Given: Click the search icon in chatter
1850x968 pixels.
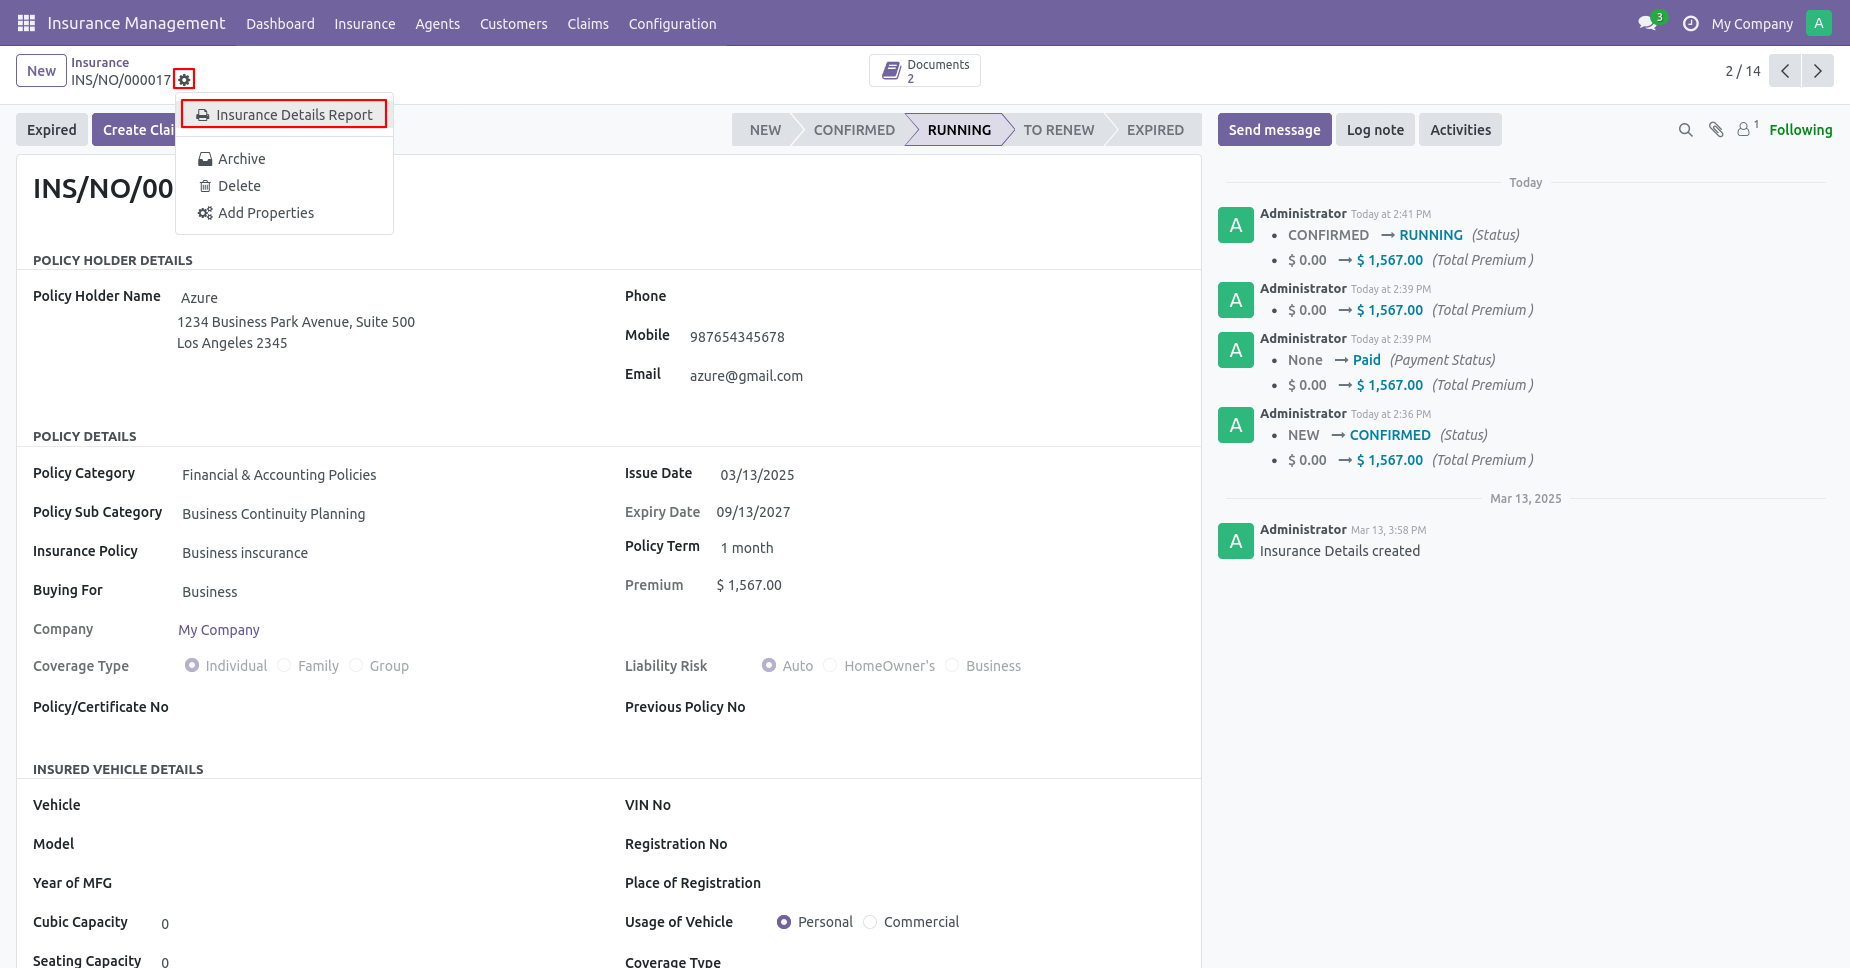Looking at the screenshot, I should pyautogui.click(x=1685, y=130).
